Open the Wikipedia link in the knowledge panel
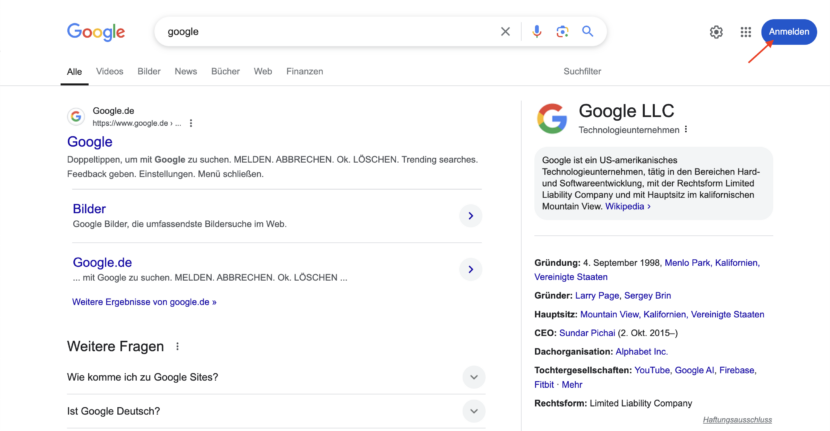The image size is (830, 431). click(627, 206)
